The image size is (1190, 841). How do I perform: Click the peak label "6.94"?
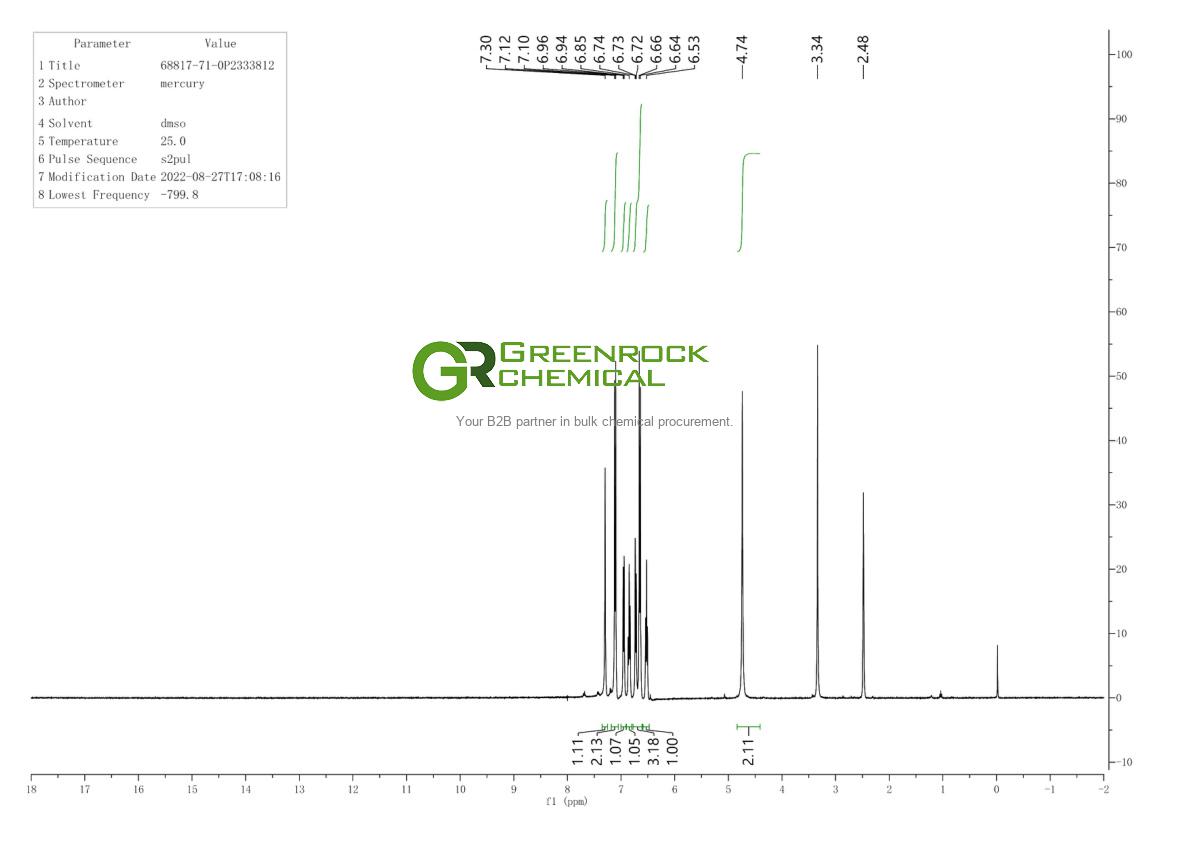562,49
